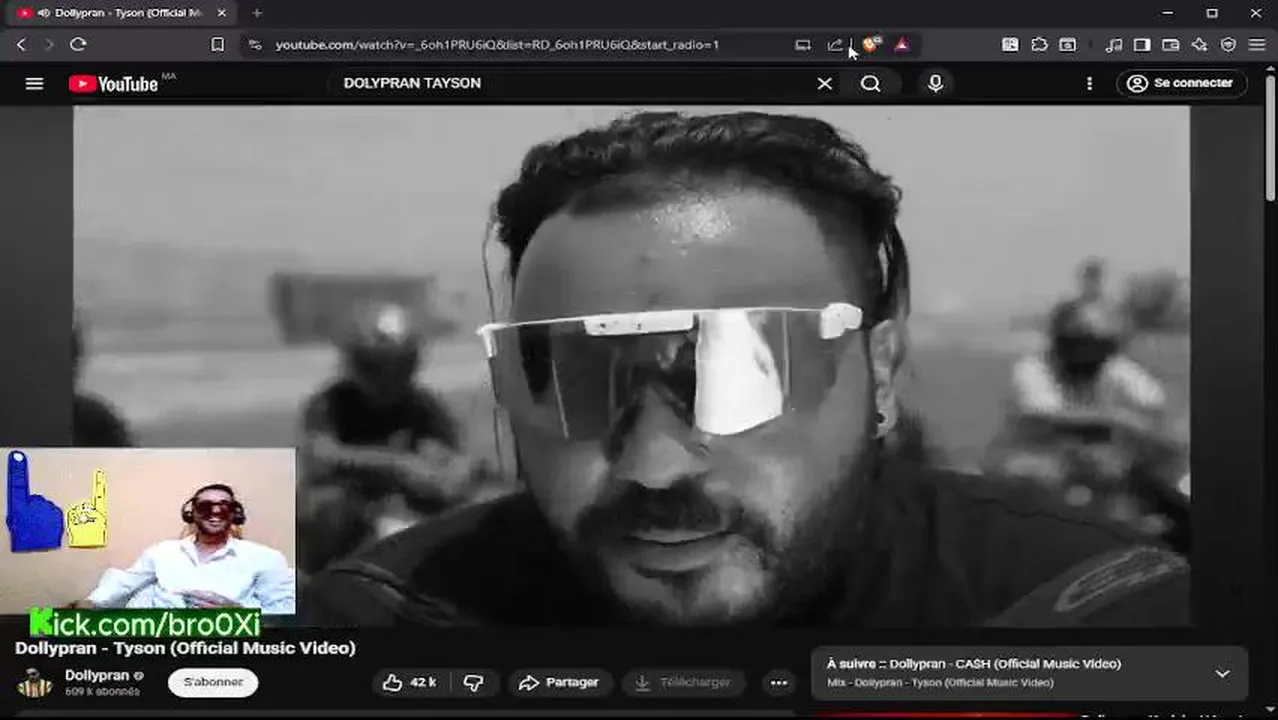
Task: Open the browser hamburger main menu
Action: click(1258, 44)
